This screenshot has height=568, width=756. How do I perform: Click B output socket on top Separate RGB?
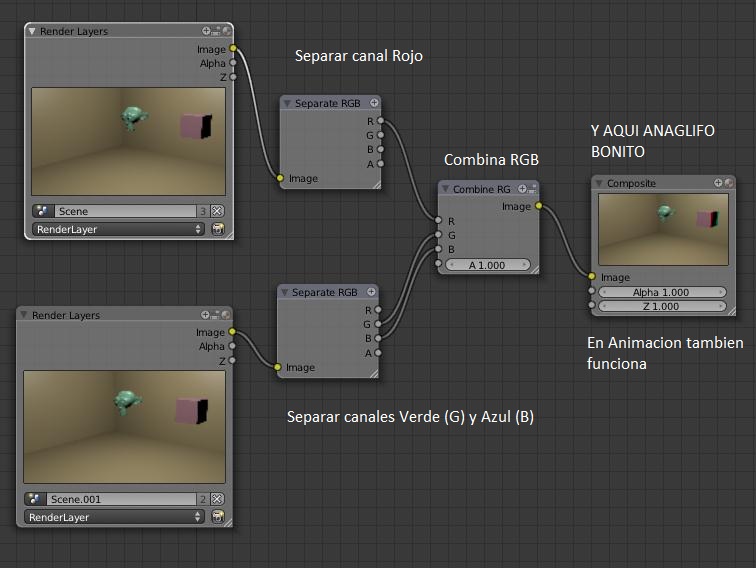pos(381,149)
